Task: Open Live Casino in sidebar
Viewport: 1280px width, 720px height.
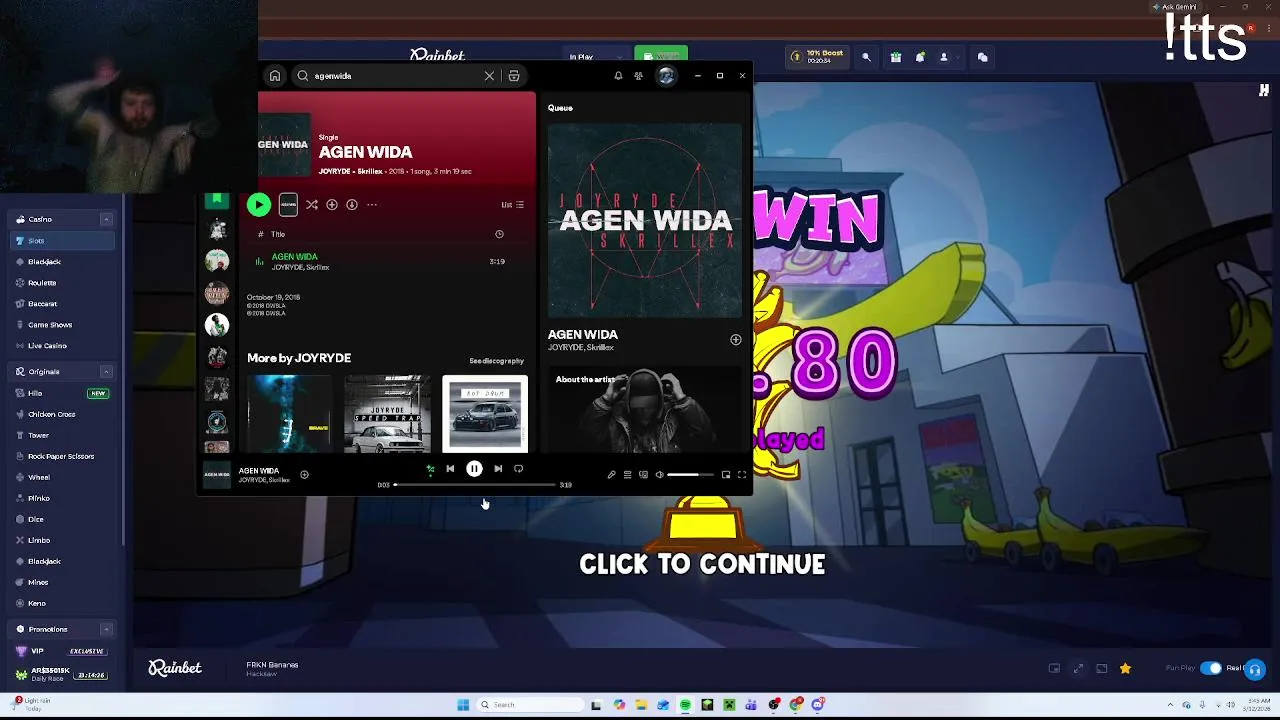Action: point(47,346)
